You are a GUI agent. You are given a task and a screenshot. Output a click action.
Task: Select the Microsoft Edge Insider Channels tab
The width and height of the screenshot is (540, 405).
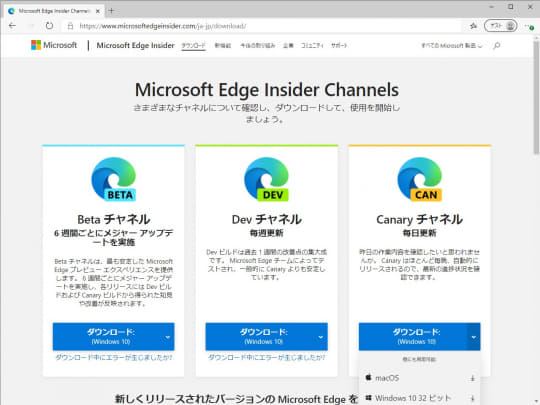tap(54, 11)
